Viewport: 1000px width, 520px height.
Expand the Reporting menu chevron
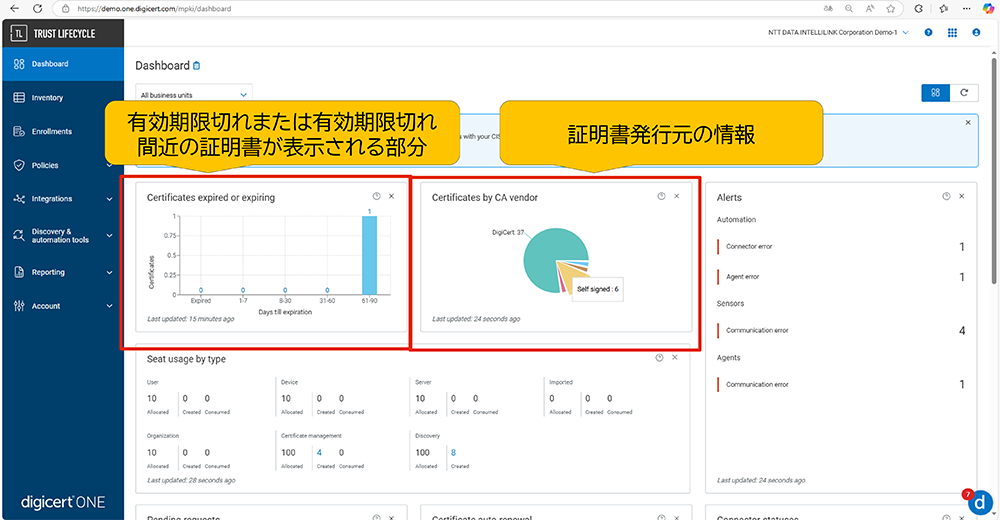109,272
